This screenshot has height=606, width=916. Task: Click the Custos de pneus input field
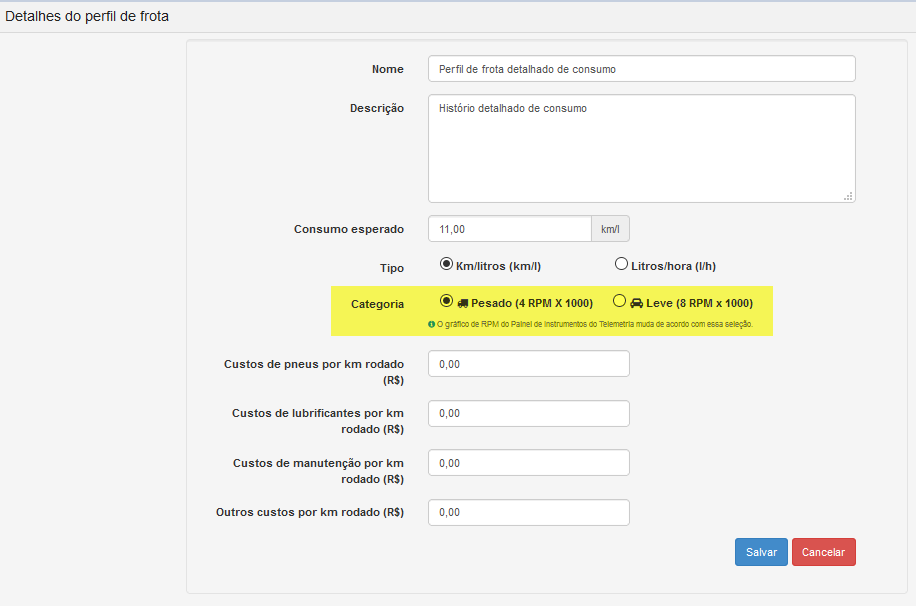click(529, 364)
